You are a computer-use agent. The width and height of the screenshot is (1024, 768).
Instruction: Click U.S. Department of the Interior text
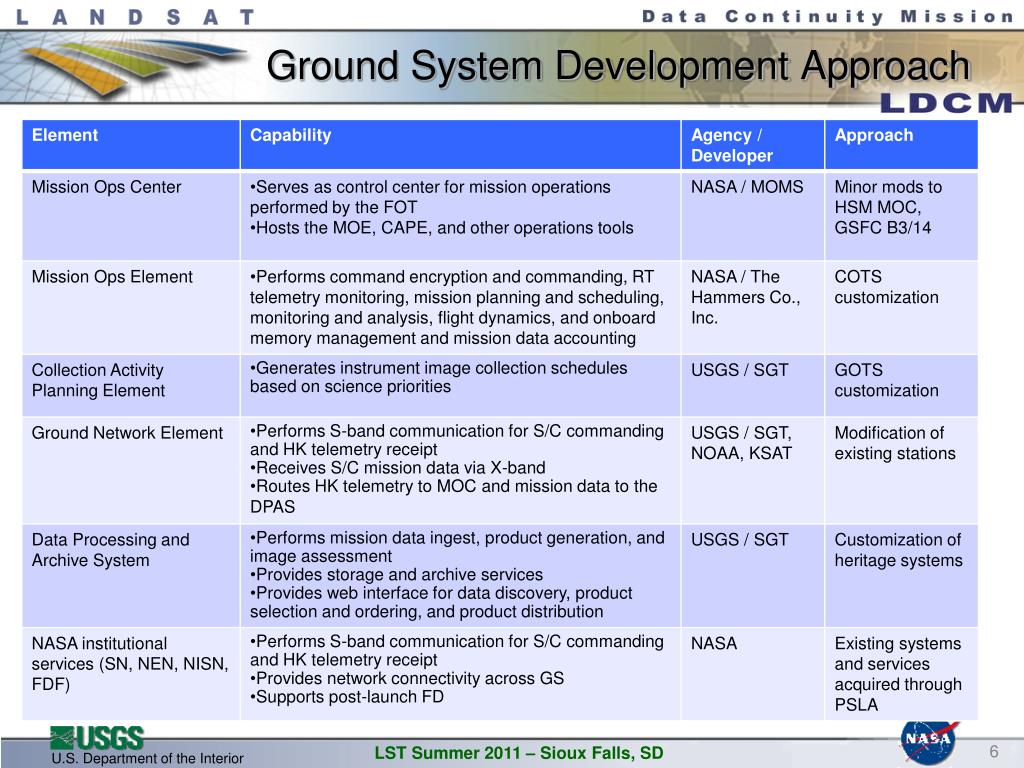(147, 758)
